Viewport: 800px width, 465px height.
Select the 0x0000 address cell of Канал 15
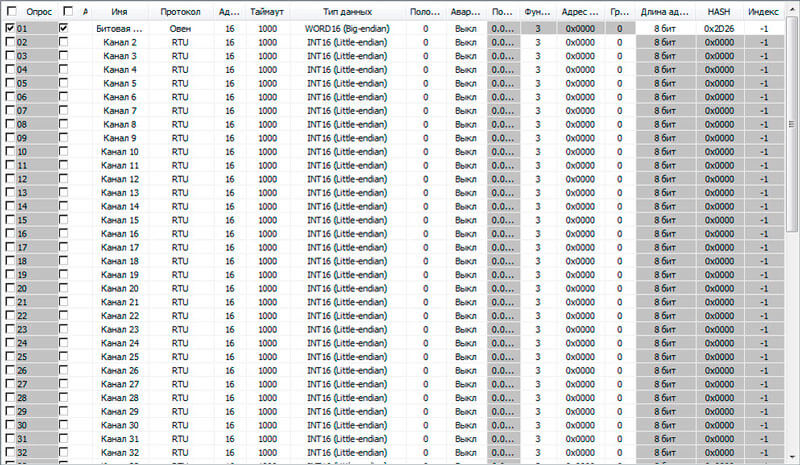[580, 220]
